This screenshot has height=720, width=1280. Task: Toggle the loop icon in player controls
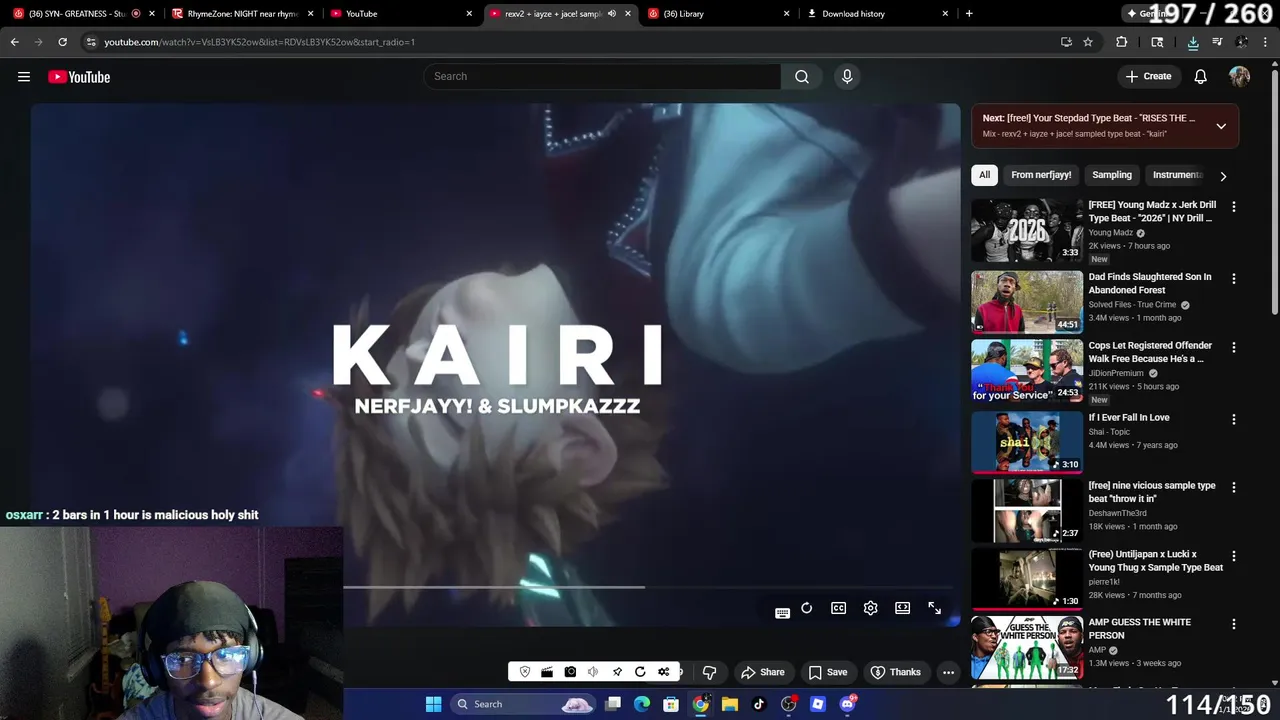[x=807, y=608]
